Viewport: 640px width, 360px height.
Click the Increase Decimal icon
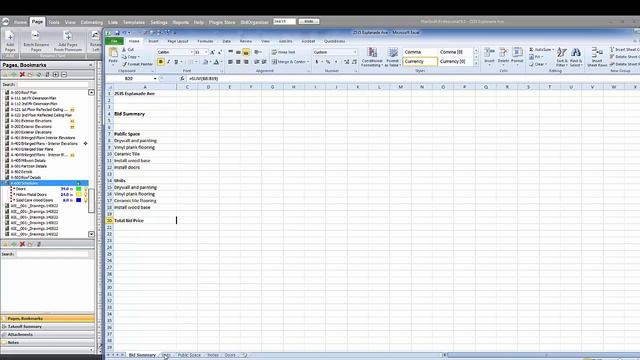[347, 62]
